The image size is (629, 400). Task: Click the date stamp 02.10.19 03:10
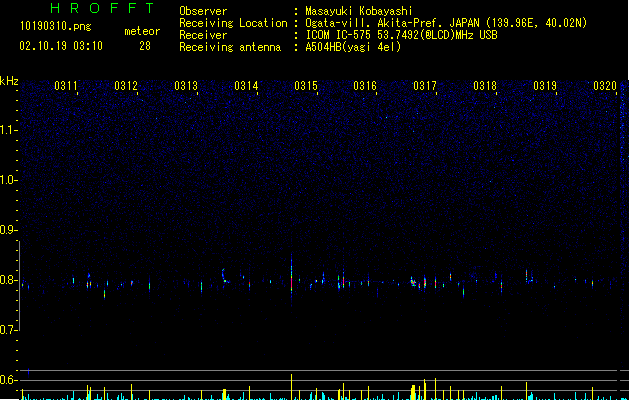(61, 46)
